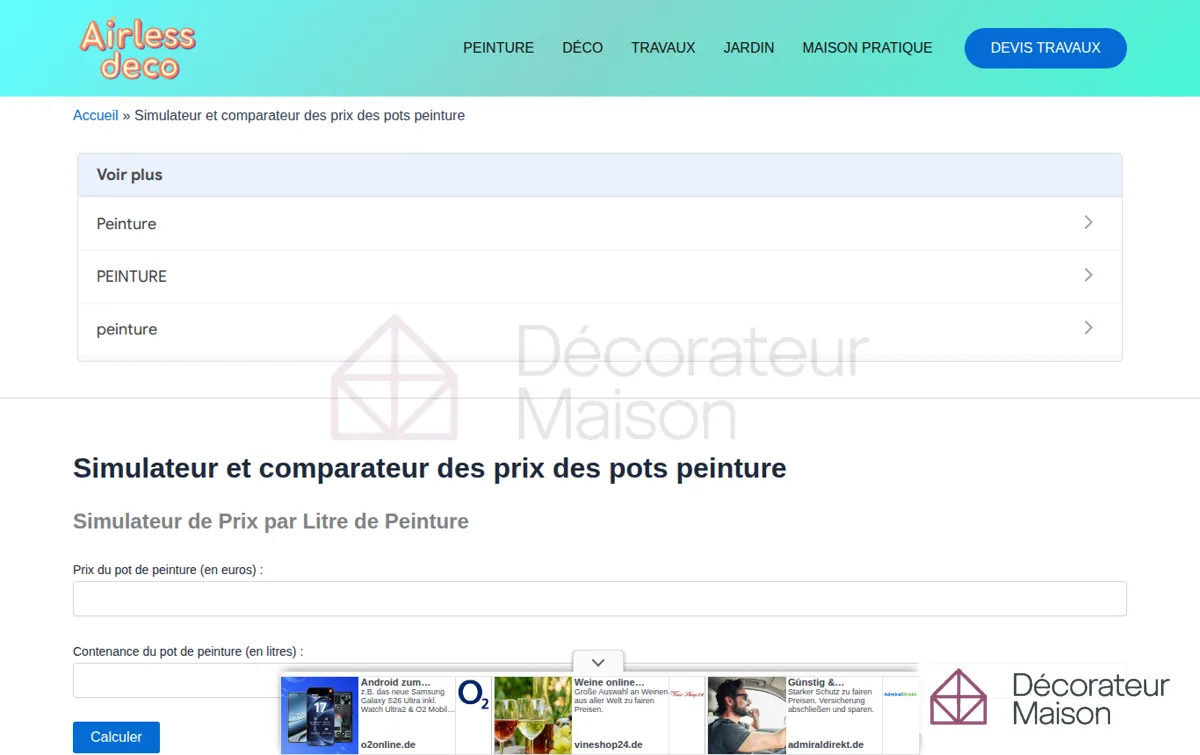The height and width of the screenshot is (755, 1200).
Task: Click the 'Android zum' ad headline
Action: (396, 683)
